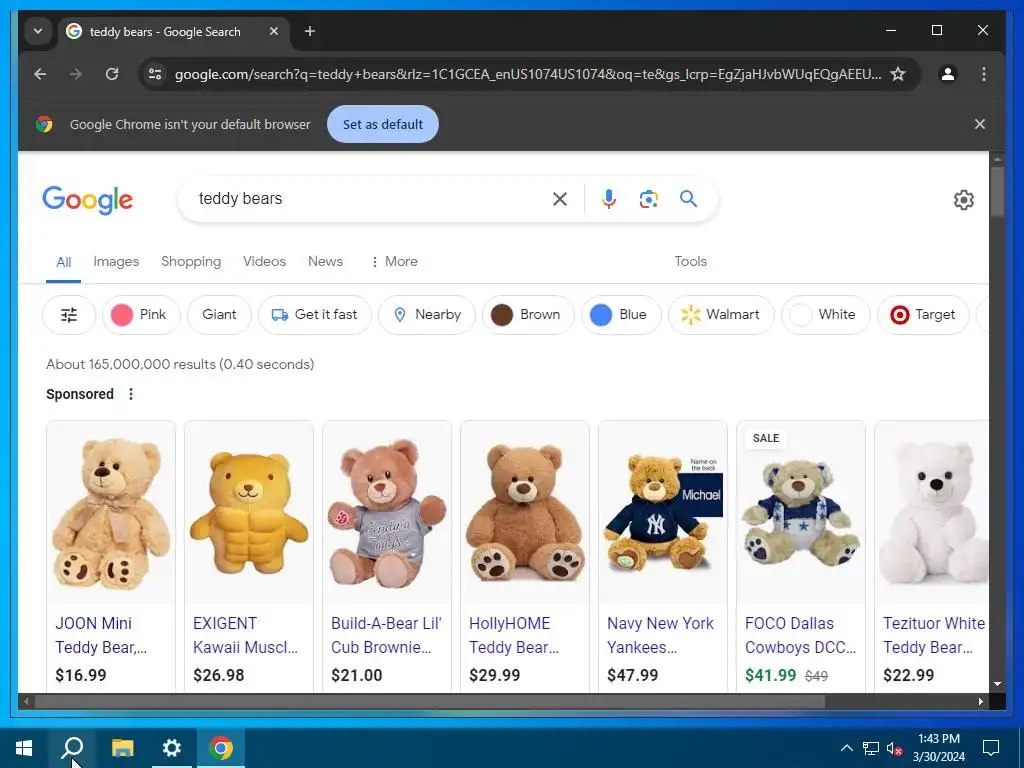1024x768 pixels.
Task: Show hidden system tray icons
Action: [846, 748]
